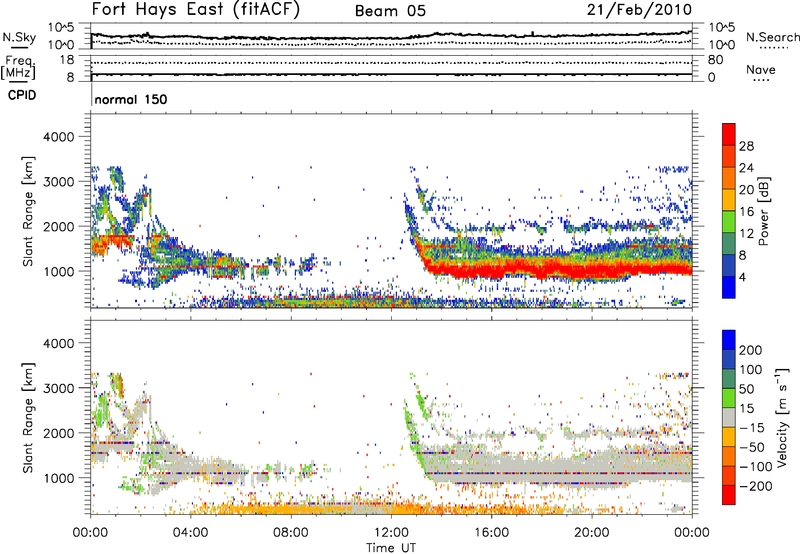Select the 'Beam 05' label
The image size is (800, 554).
click(390, 11)
